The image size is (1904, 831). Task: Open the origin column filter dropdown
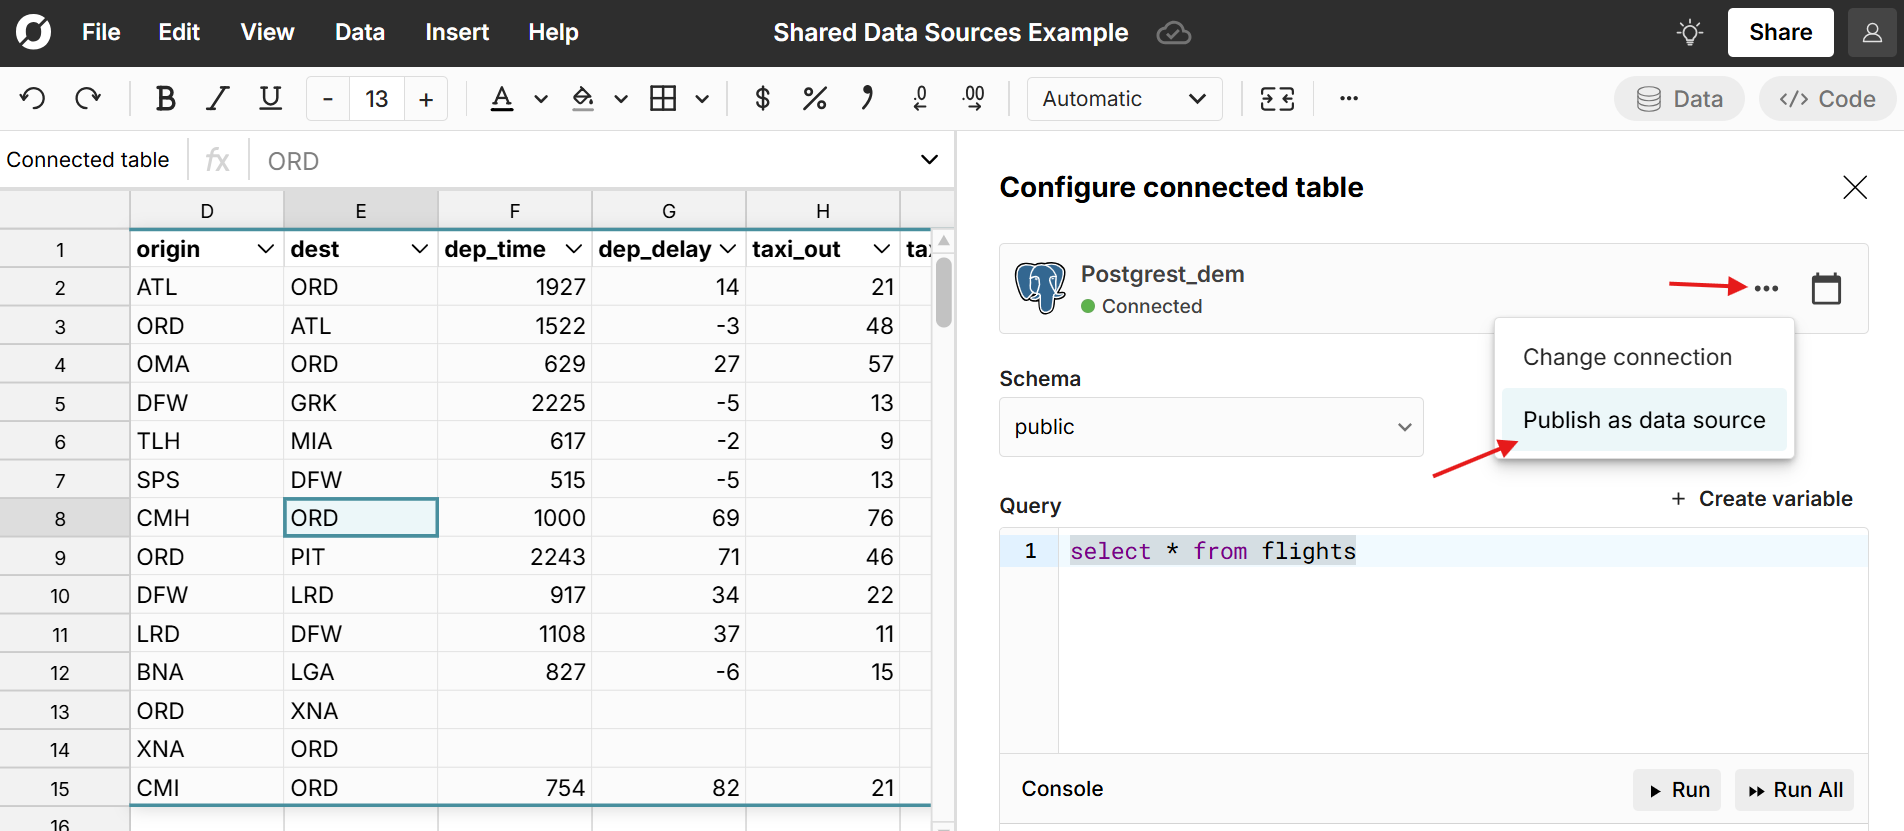265,249
